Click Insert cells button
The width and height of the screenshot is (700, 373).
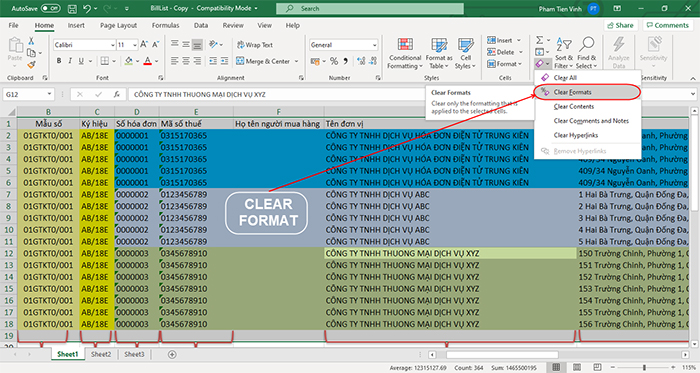500,40
